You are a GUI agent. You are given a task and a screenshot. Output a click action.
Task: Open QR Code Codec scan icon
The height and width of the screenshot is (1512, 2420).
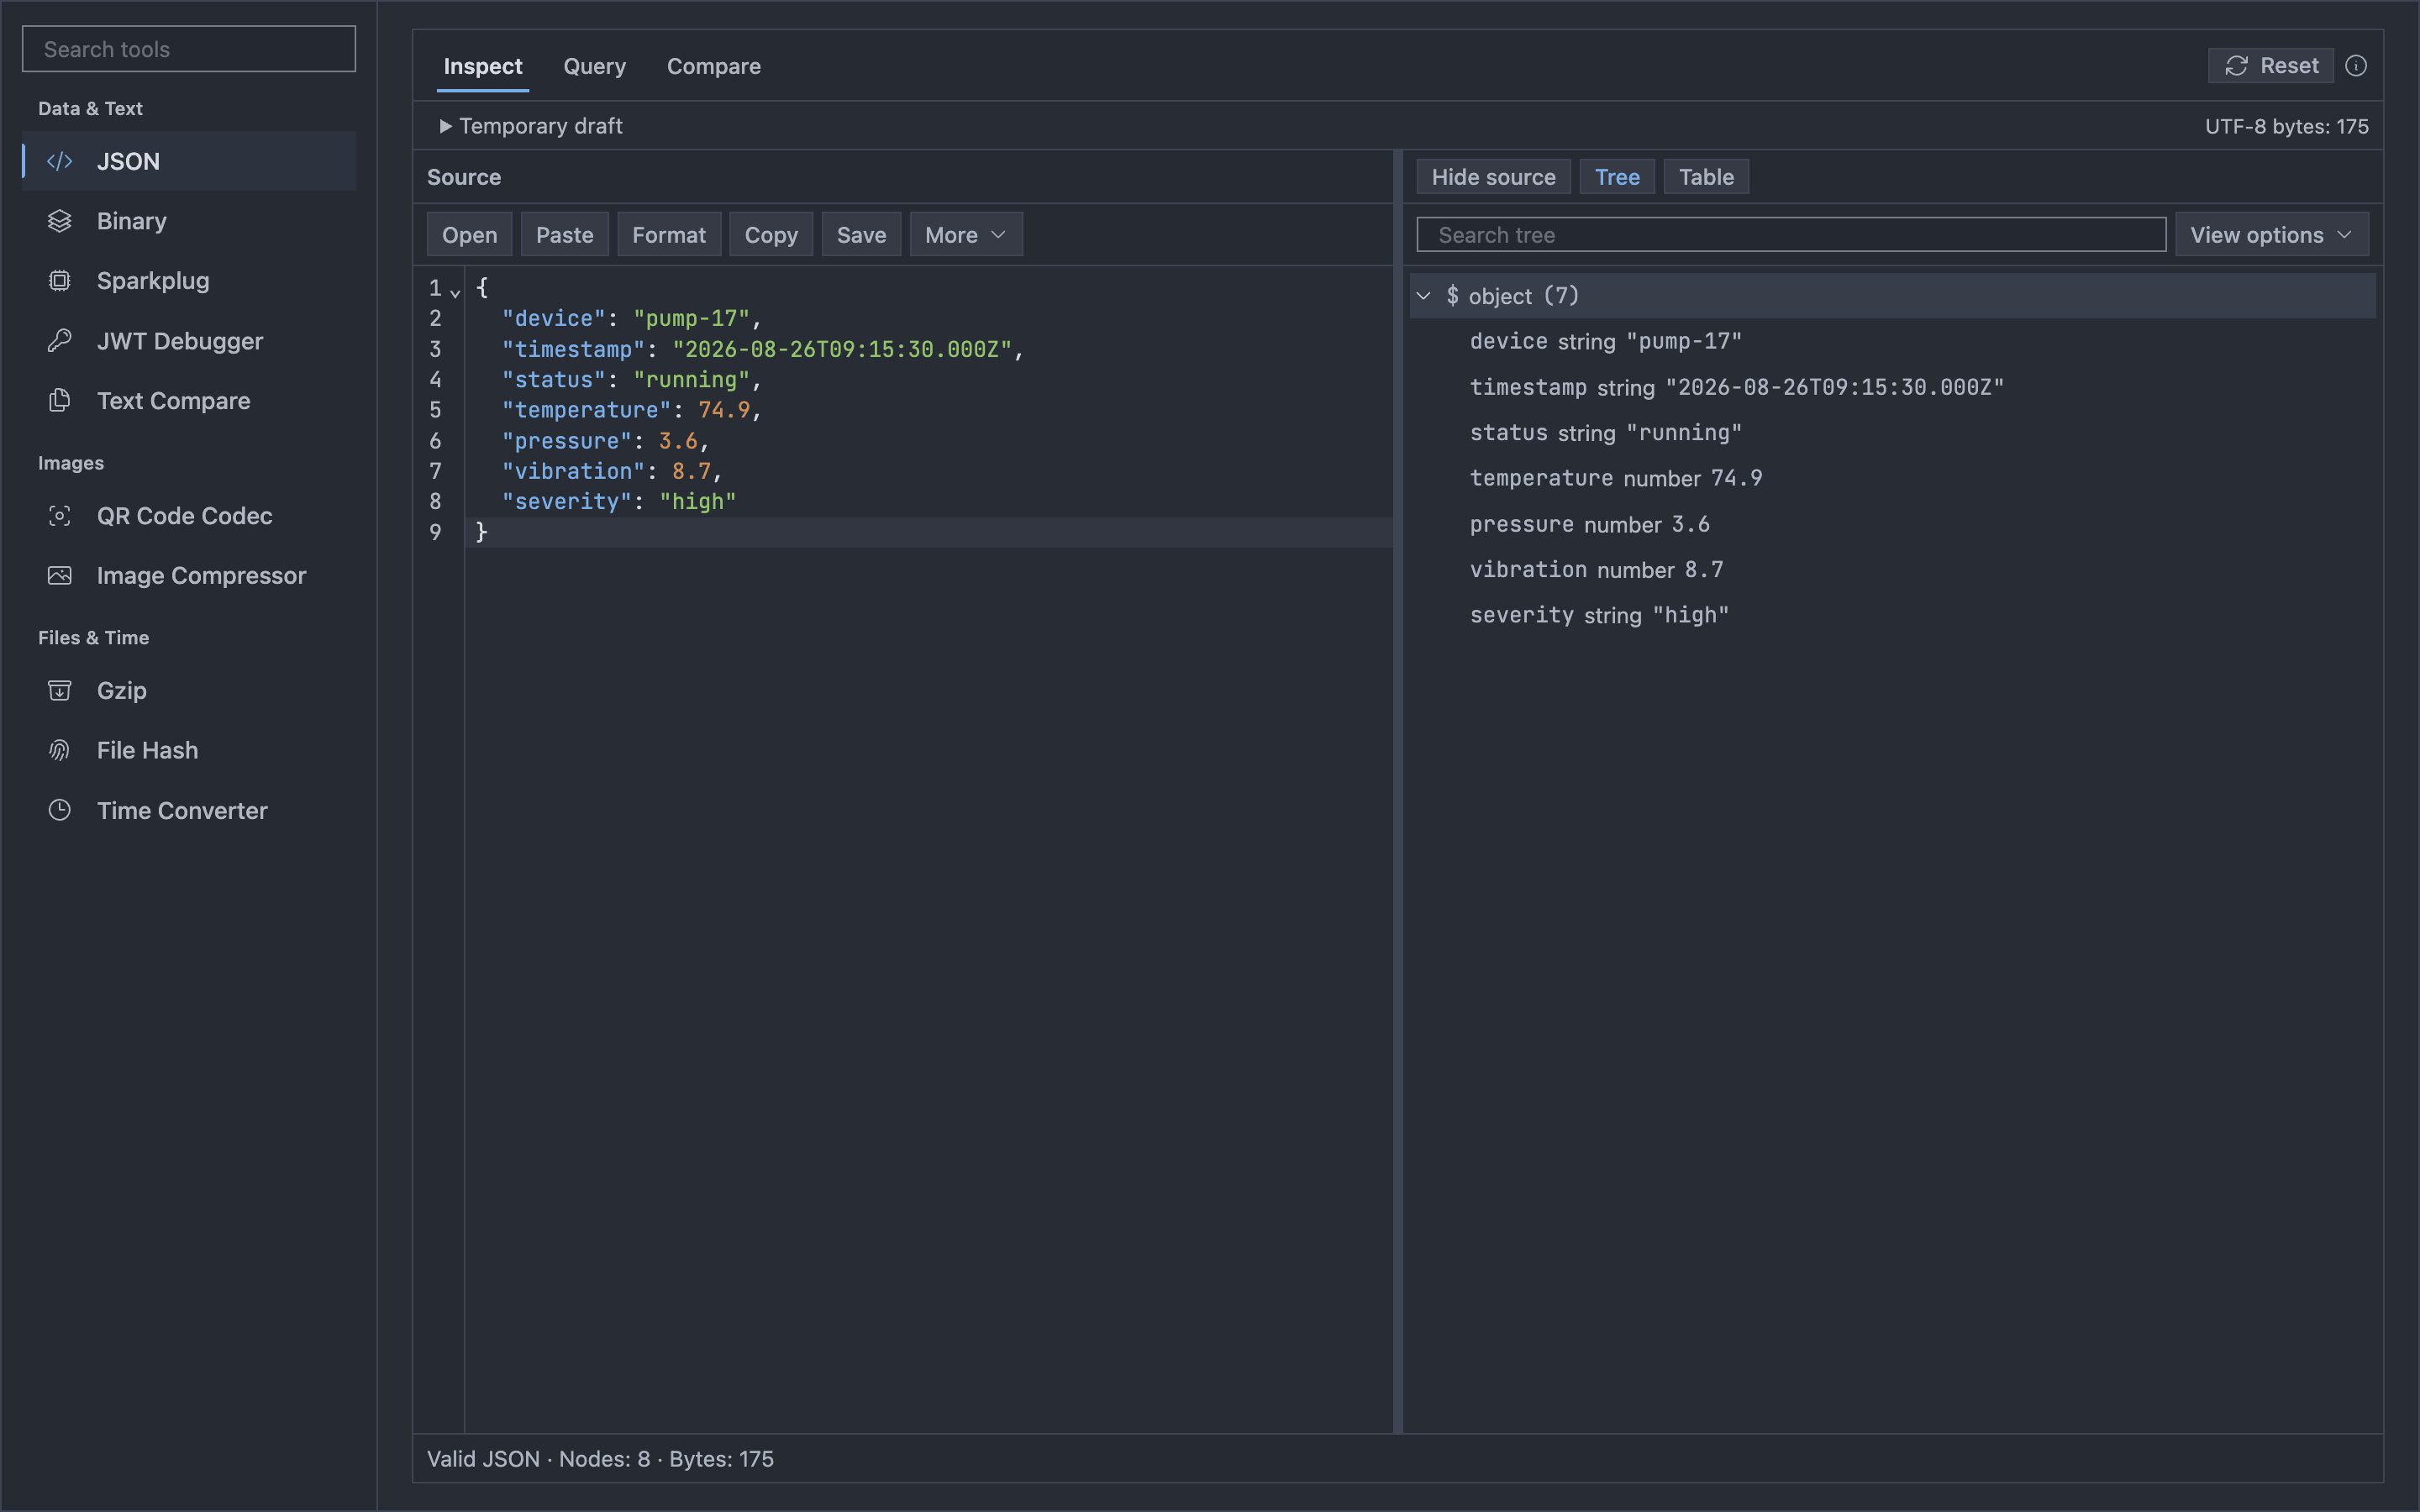tap(60, 516)
